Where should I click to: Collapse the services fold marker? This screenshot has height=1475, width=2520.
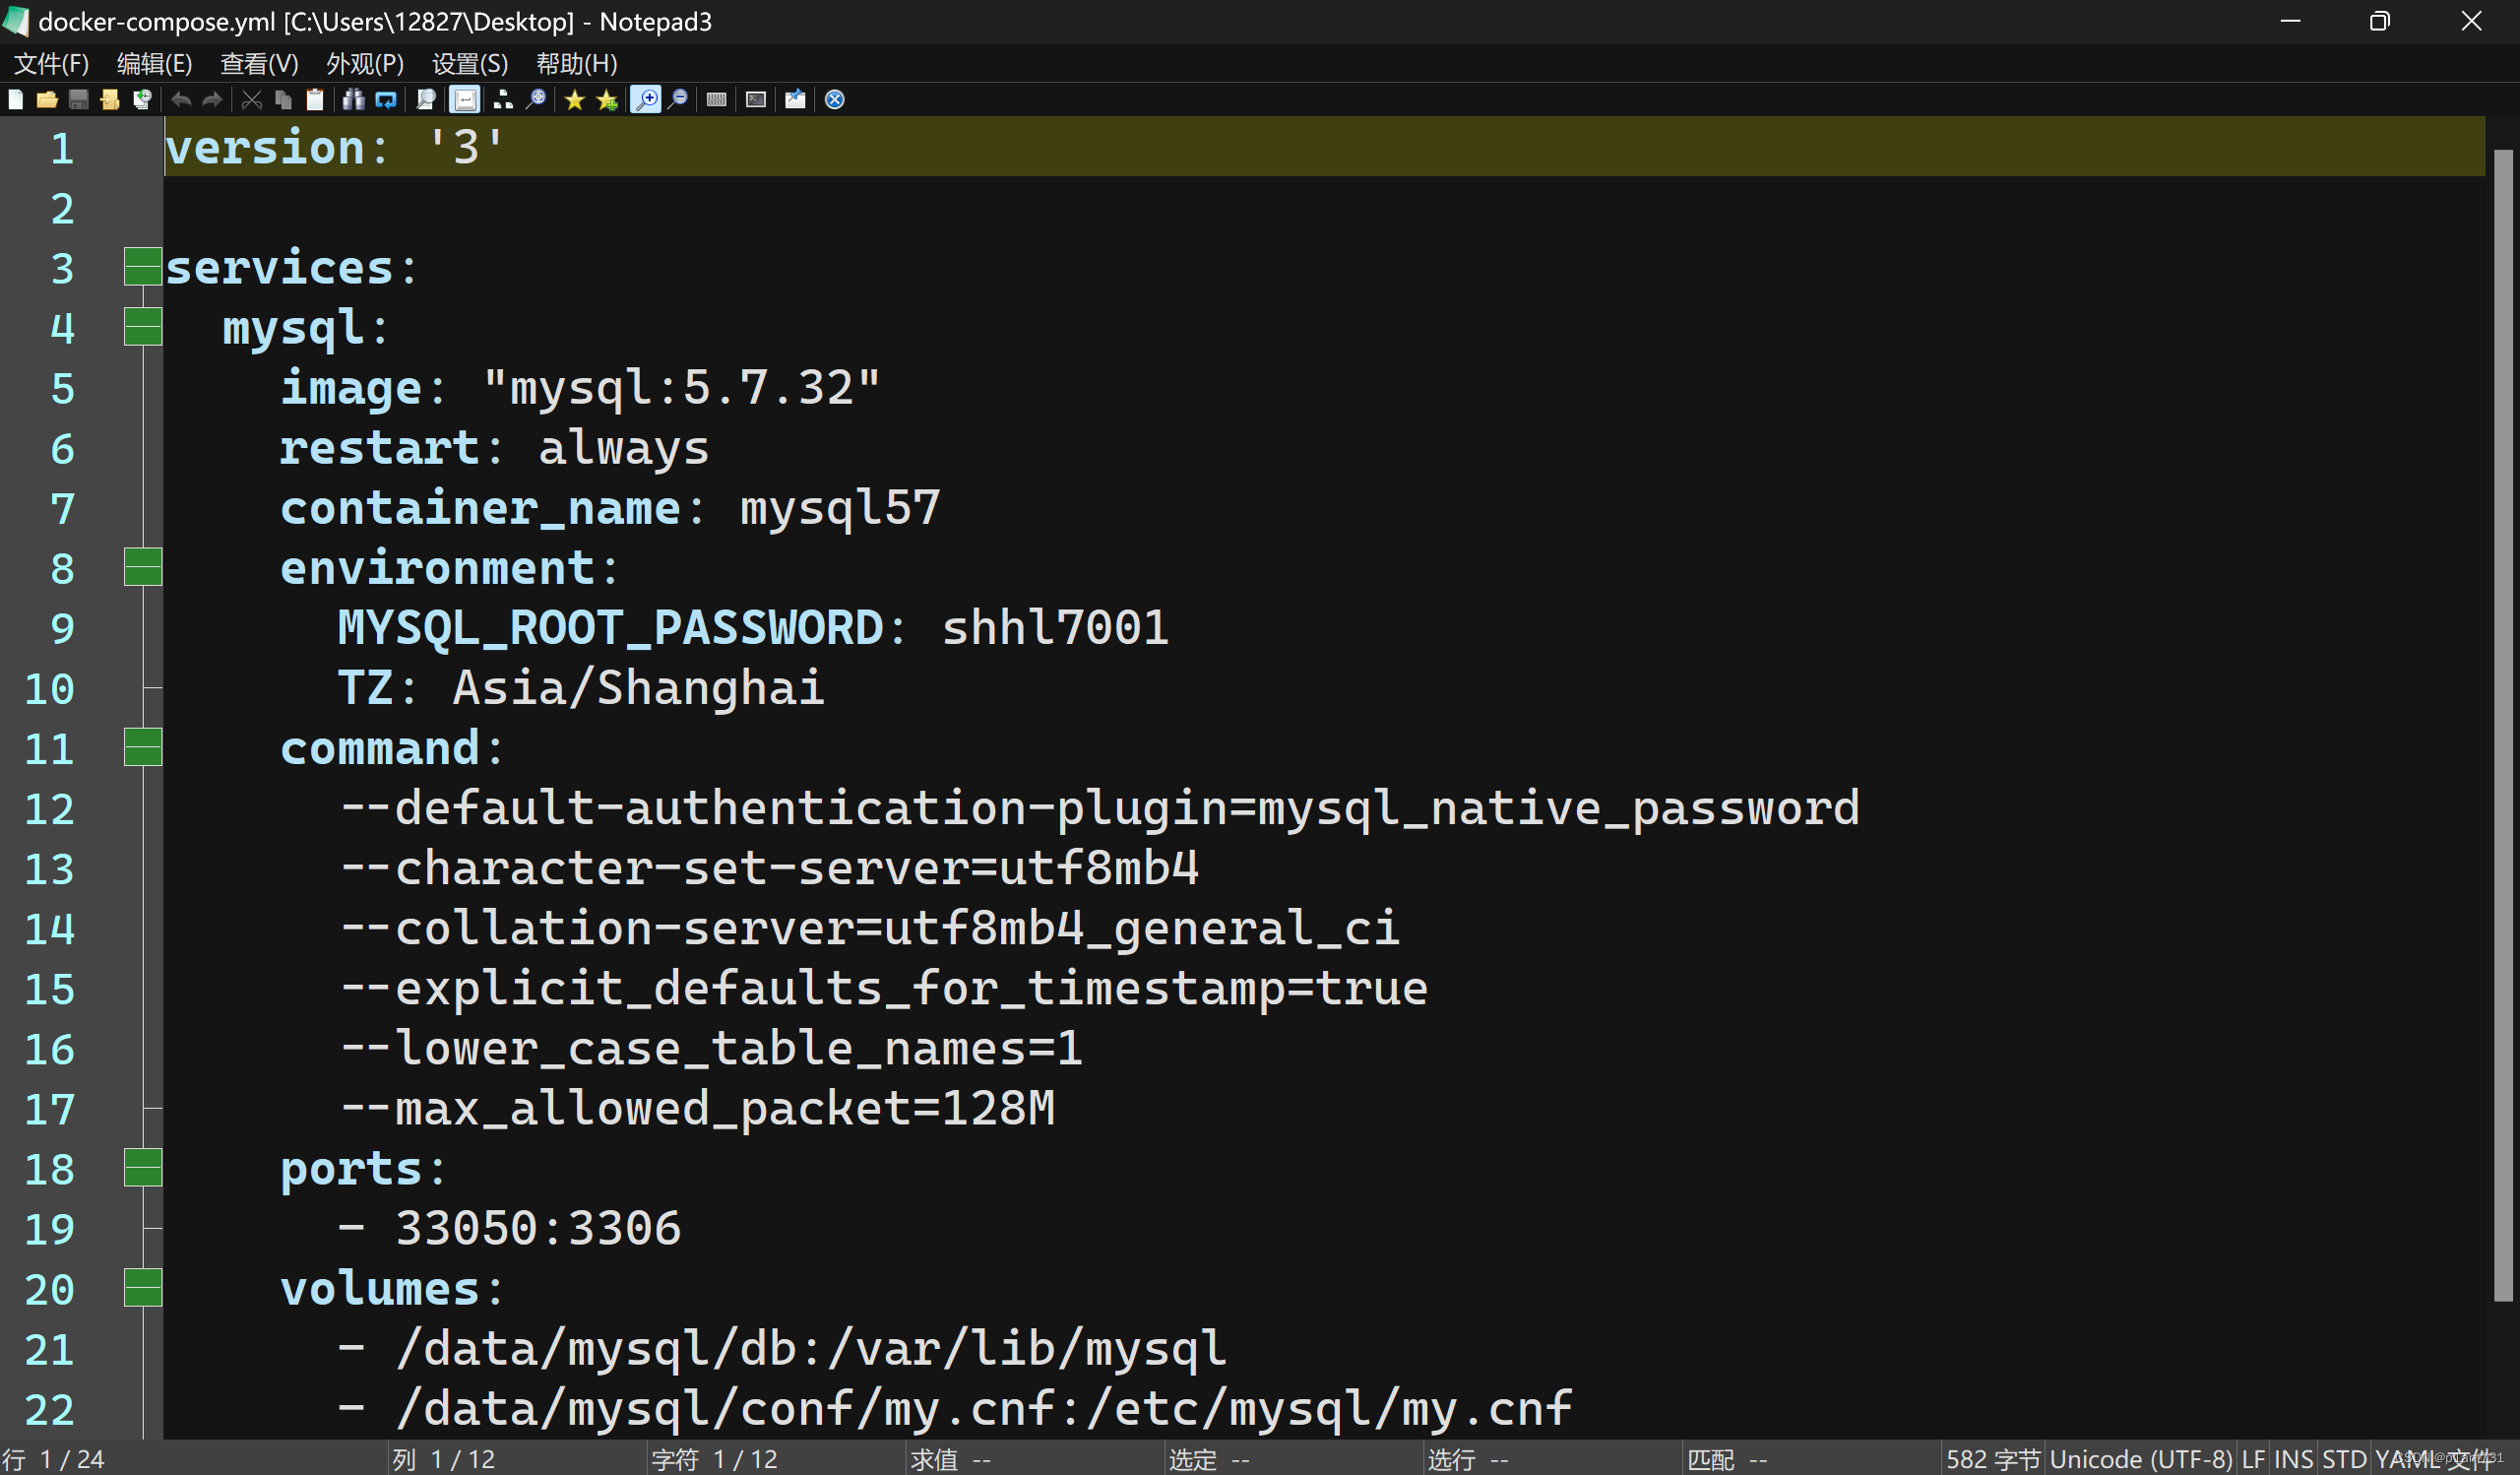[143, 267]
